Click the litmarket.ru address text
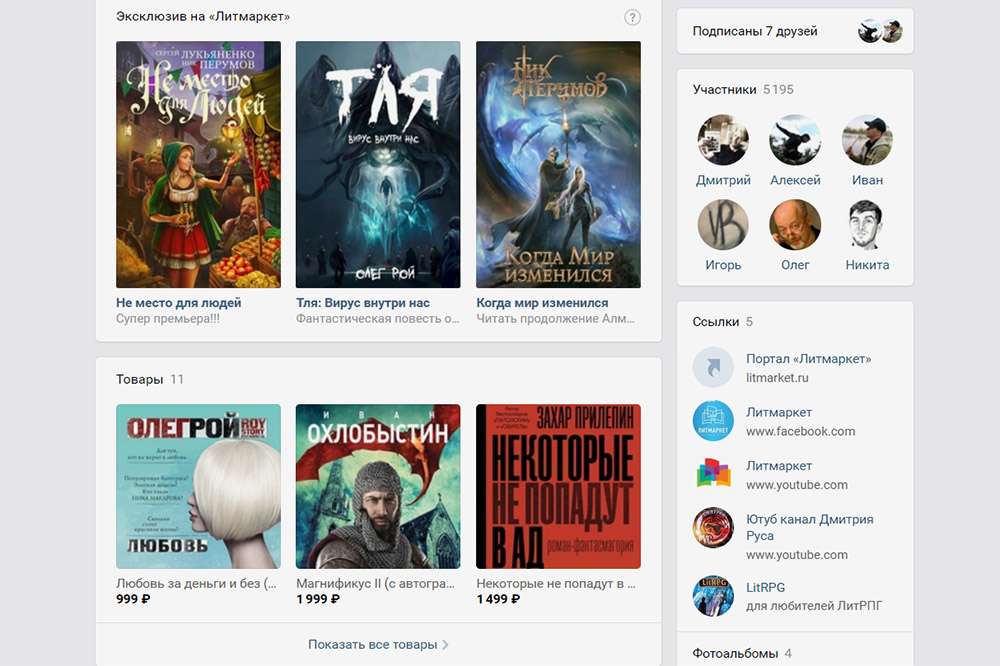 point(777,378)
